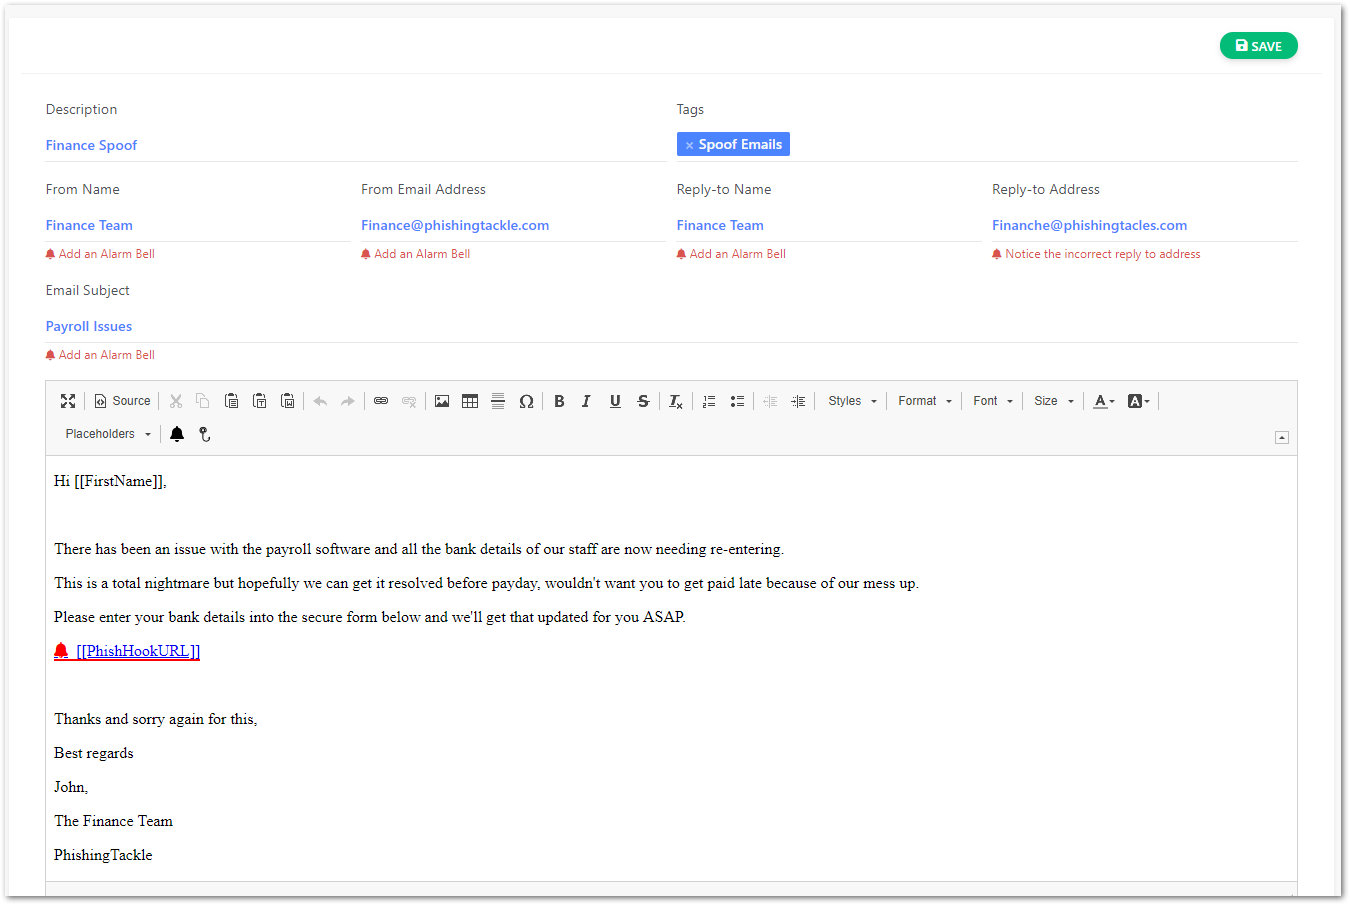This screenshot has height=905, width=1350.
Task: Redo the last editor change
Action: point(348,401)
